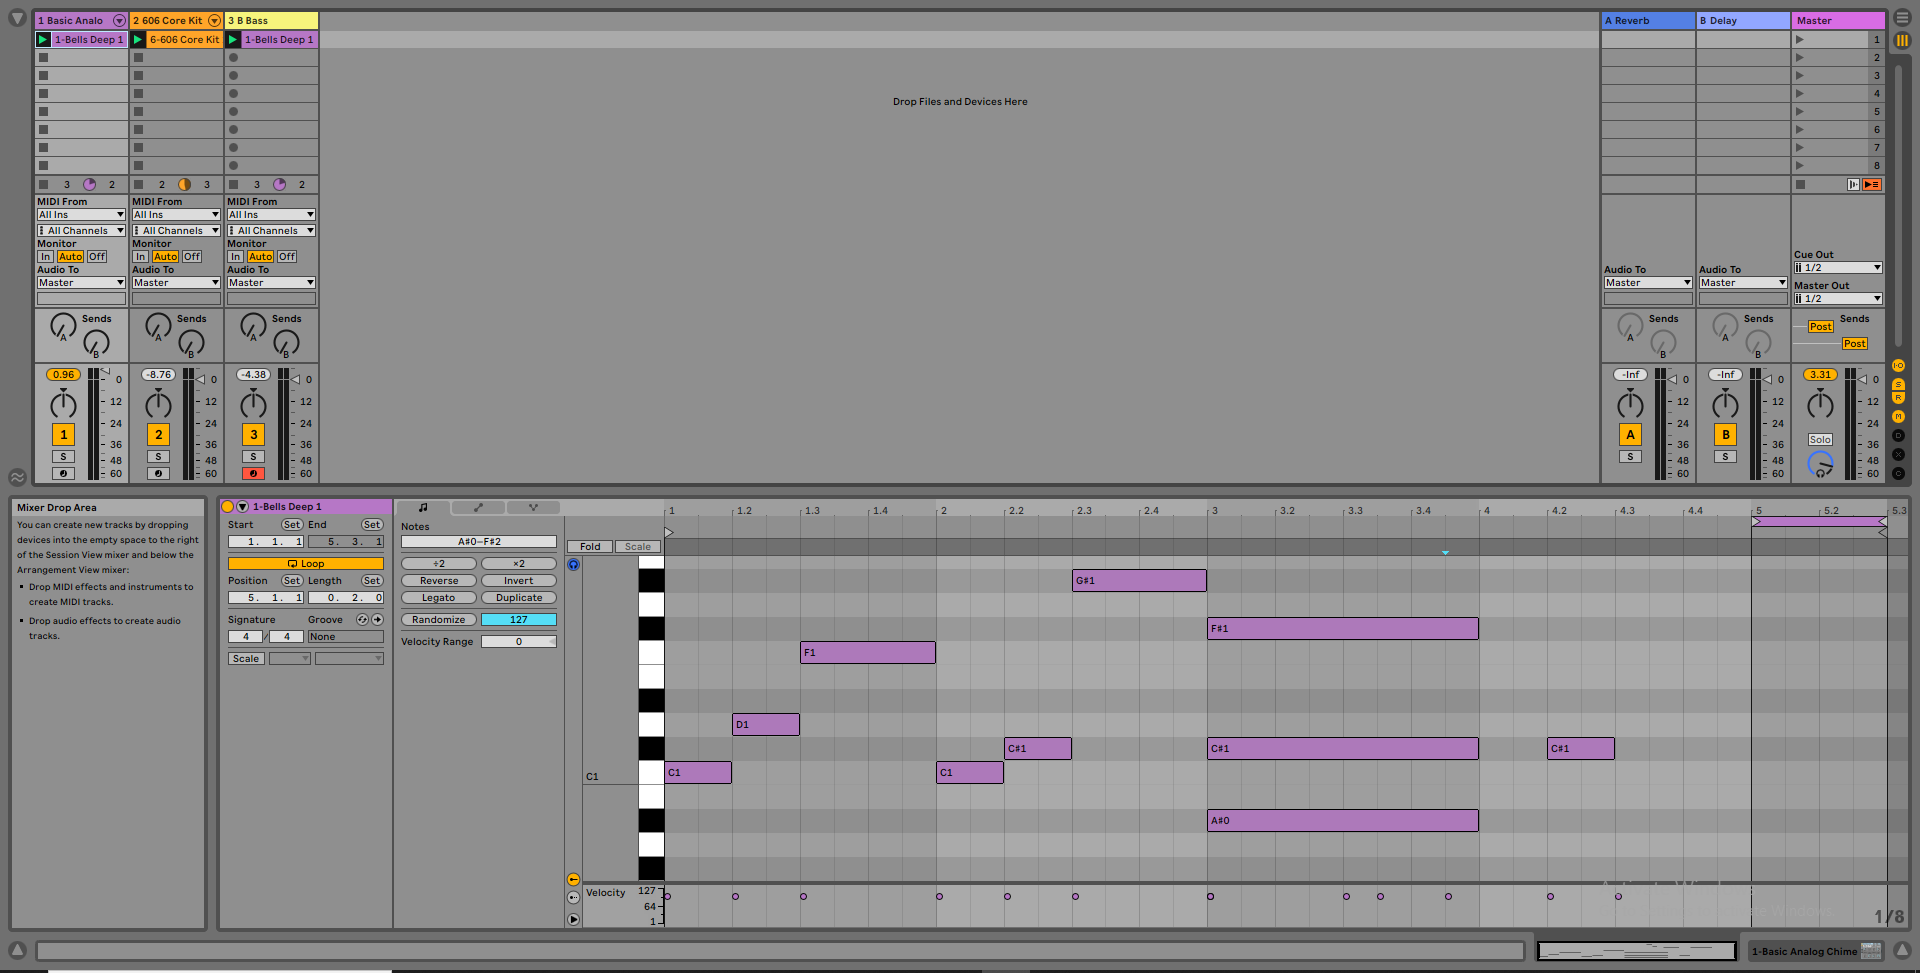
Task: Launch Master scene 1
Action: tap(1800, 40)
